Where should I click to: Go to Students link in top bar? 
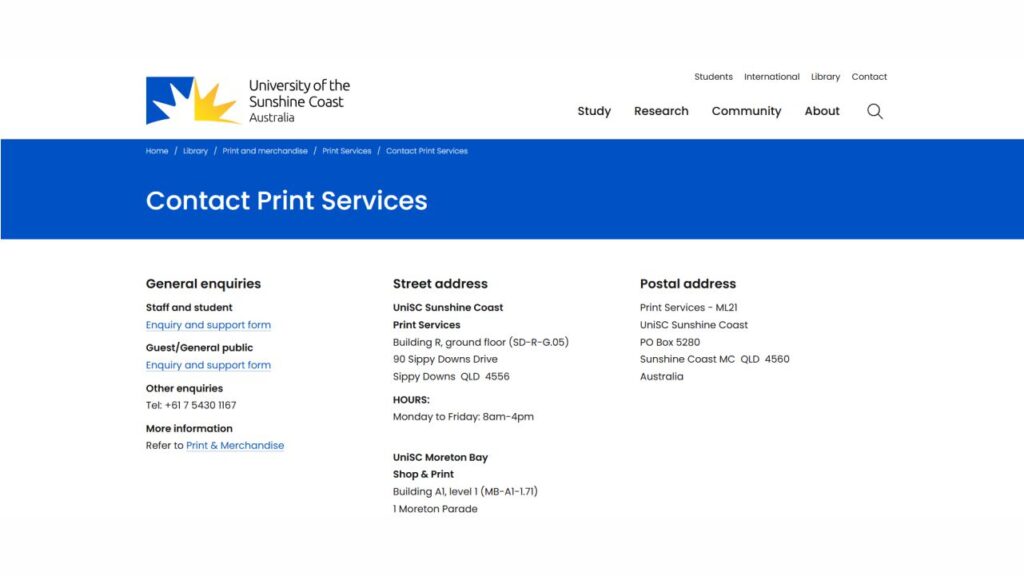713,76
